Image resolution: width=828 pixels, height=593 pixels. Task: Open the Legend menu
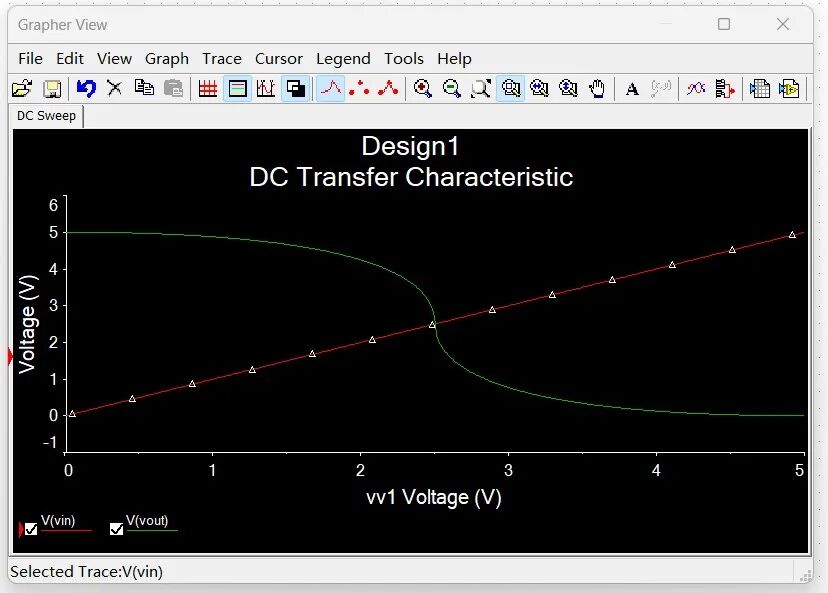[343, 59]
